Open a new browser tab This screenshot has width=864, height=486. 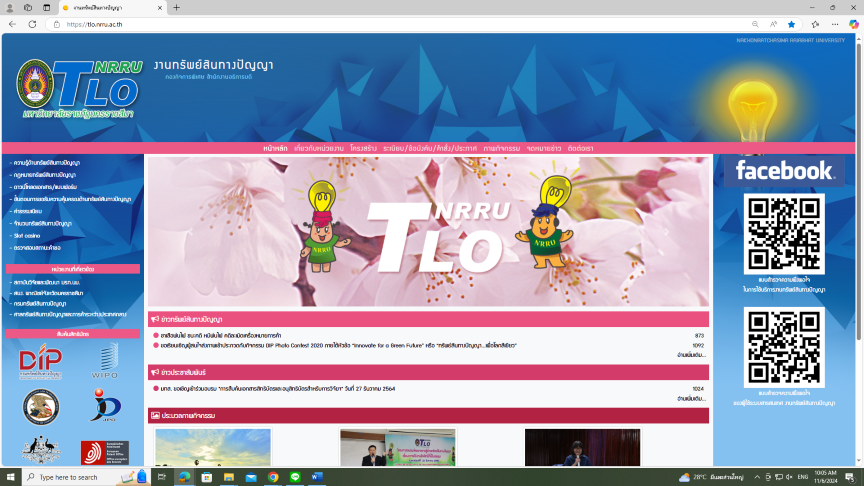177,7
